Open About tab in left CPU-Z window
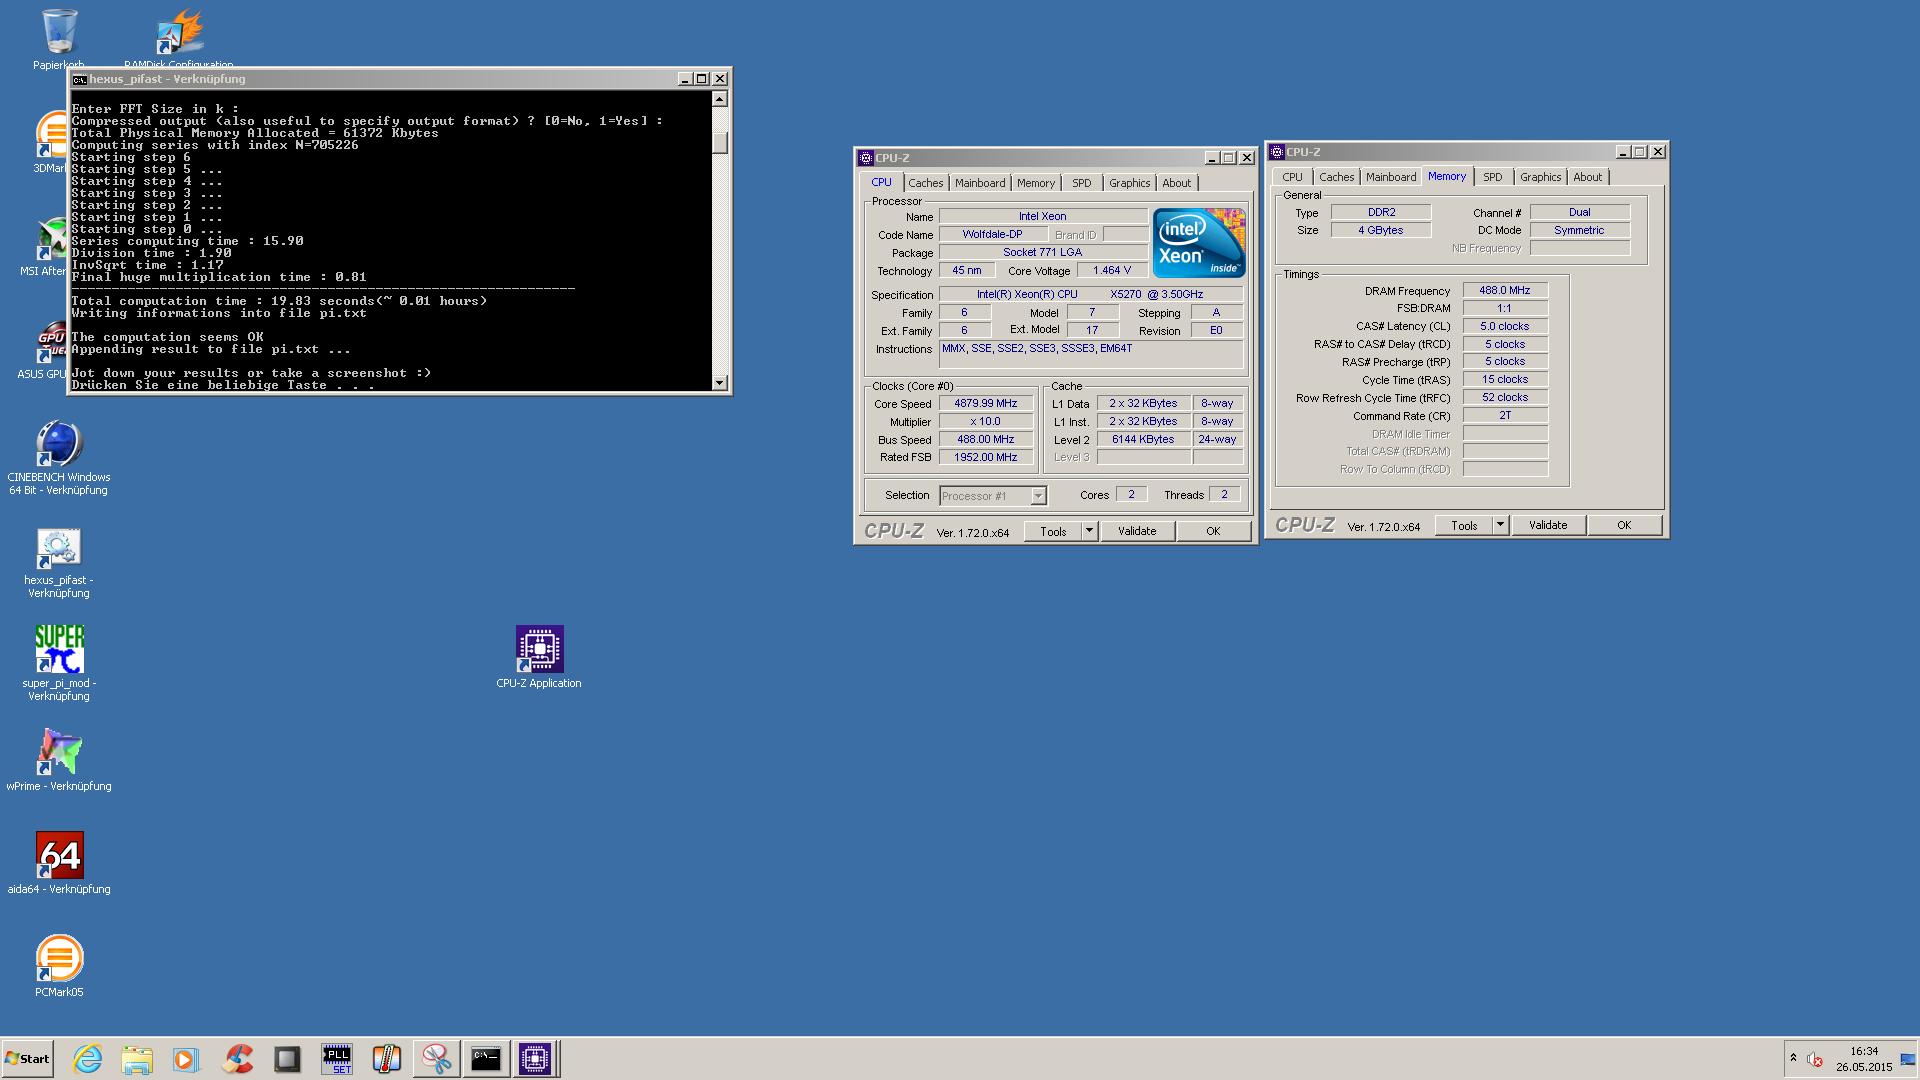The height and width of the screenshot is (1080, 1920). tap(1177, 183)
